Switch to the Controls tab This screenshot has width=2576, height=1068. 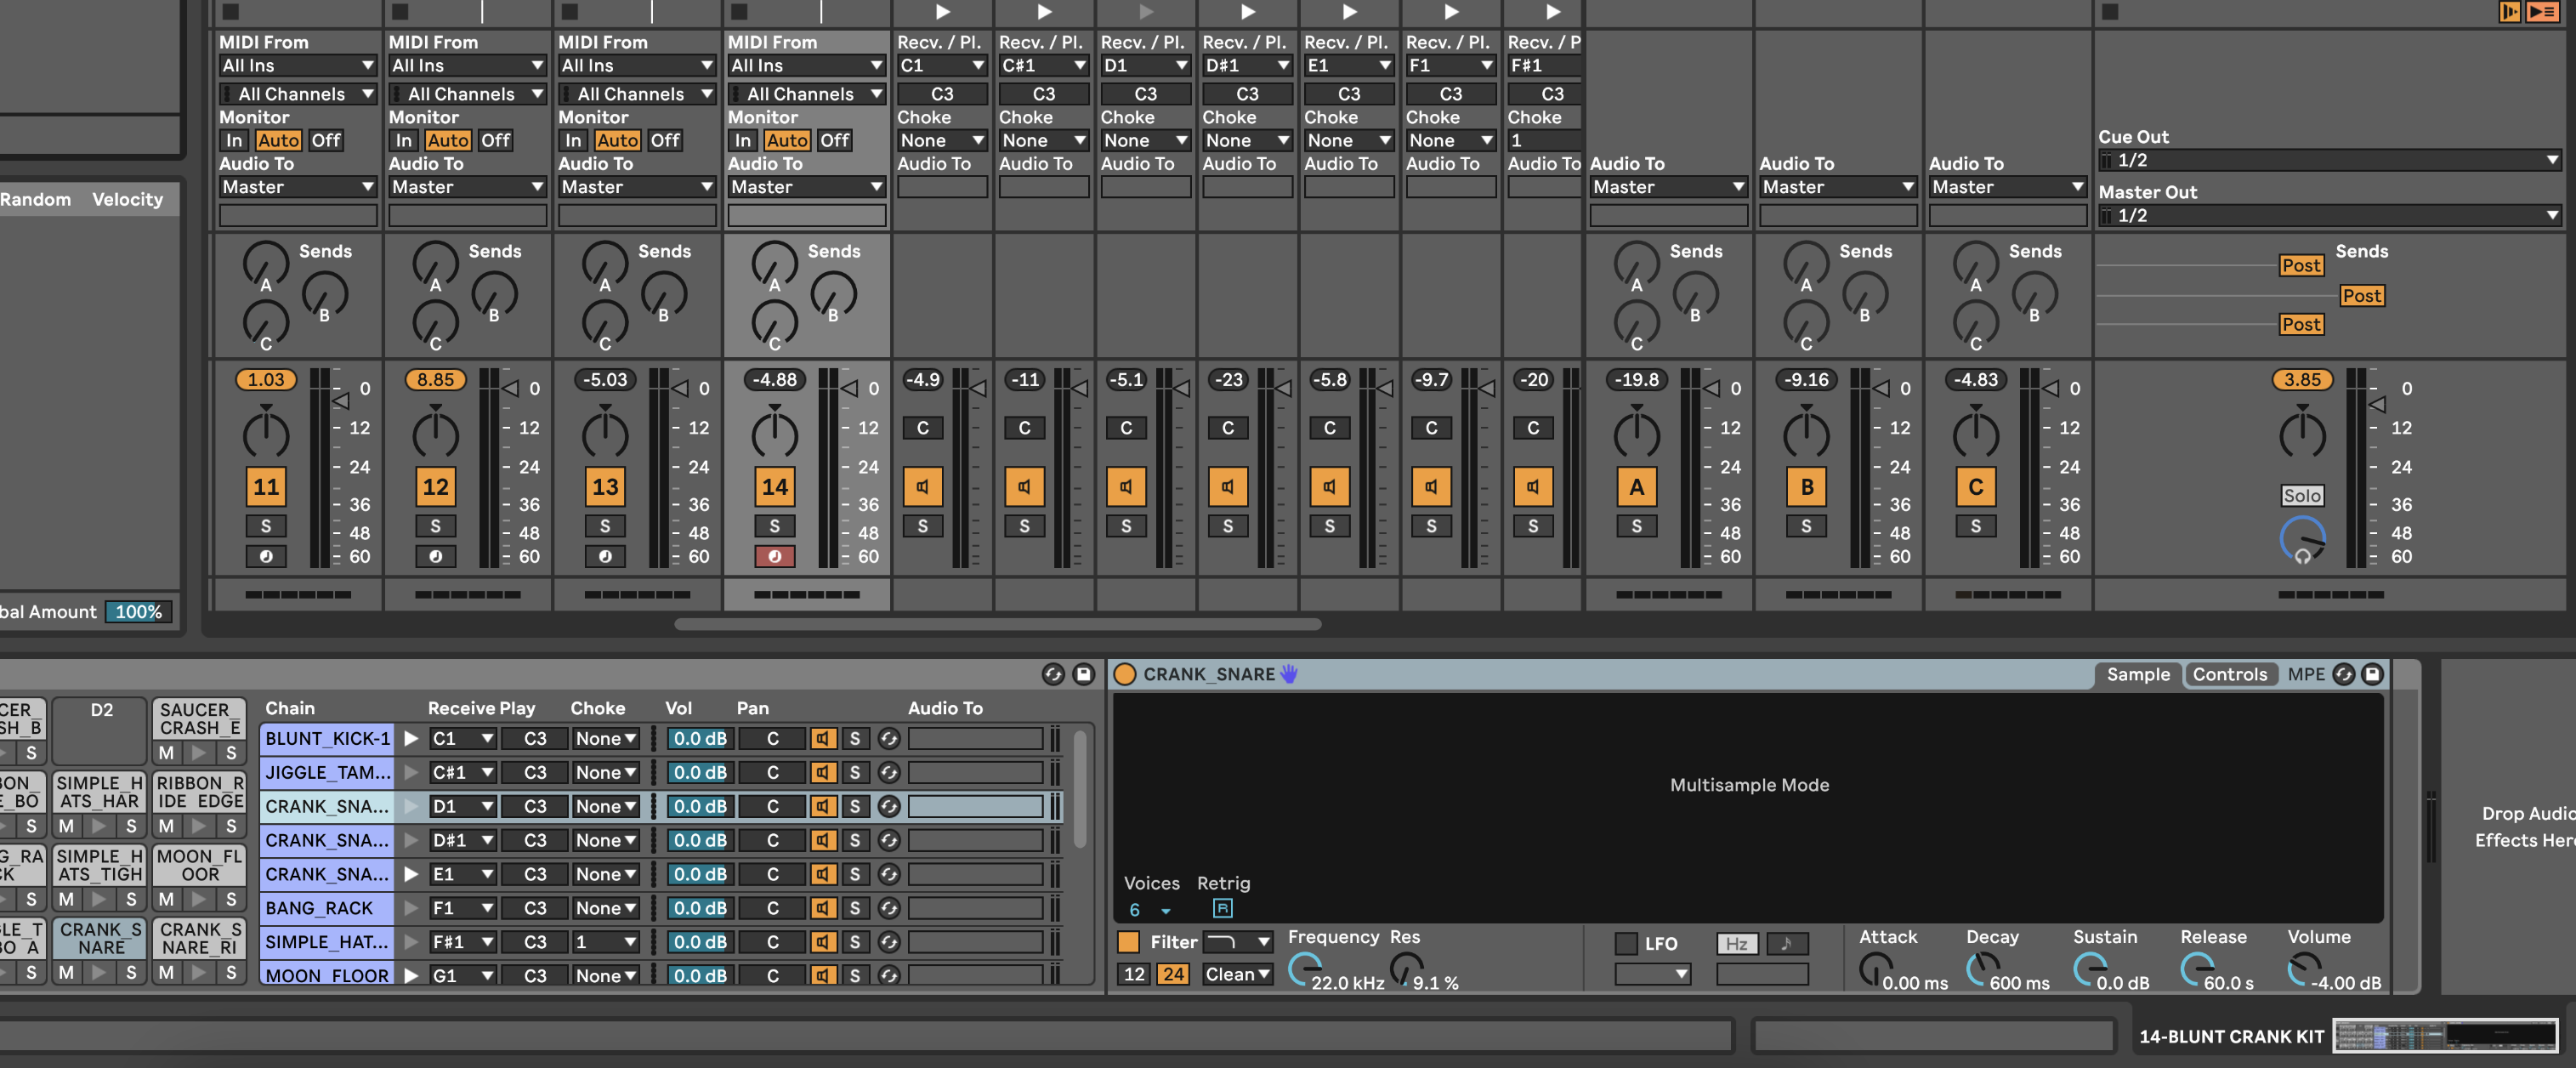(x=2229, y=674)
